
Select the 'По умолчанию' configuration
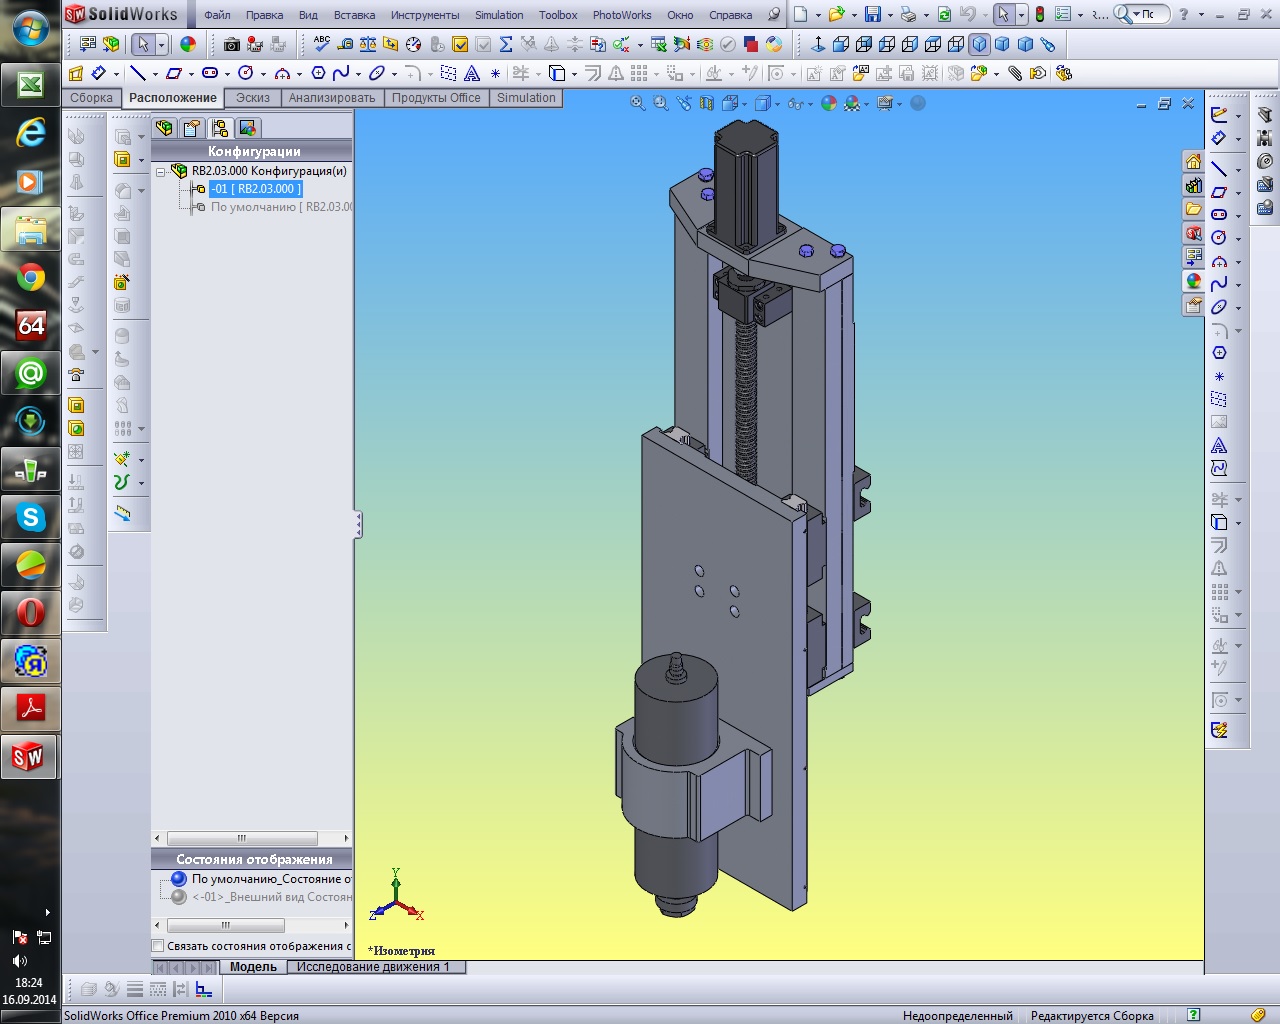pyautogui.click(x=281, y=207)
